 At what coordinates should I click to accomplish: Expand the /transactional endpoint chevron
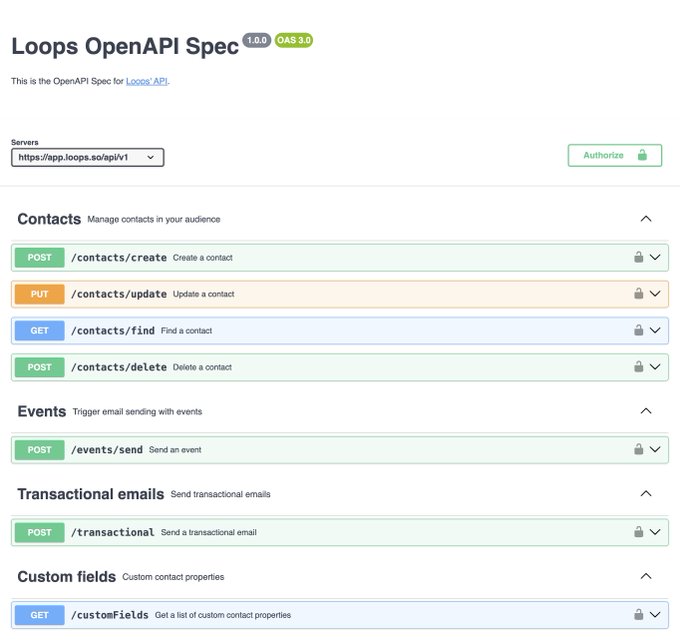pyautogui.click(x=655, y=532)
